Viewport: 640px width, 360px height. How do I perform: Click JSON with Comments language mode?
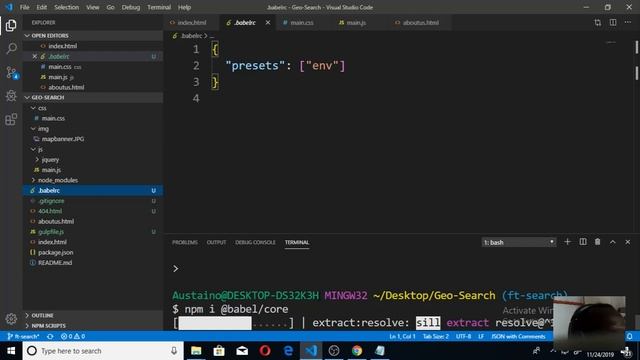(518, 336)
